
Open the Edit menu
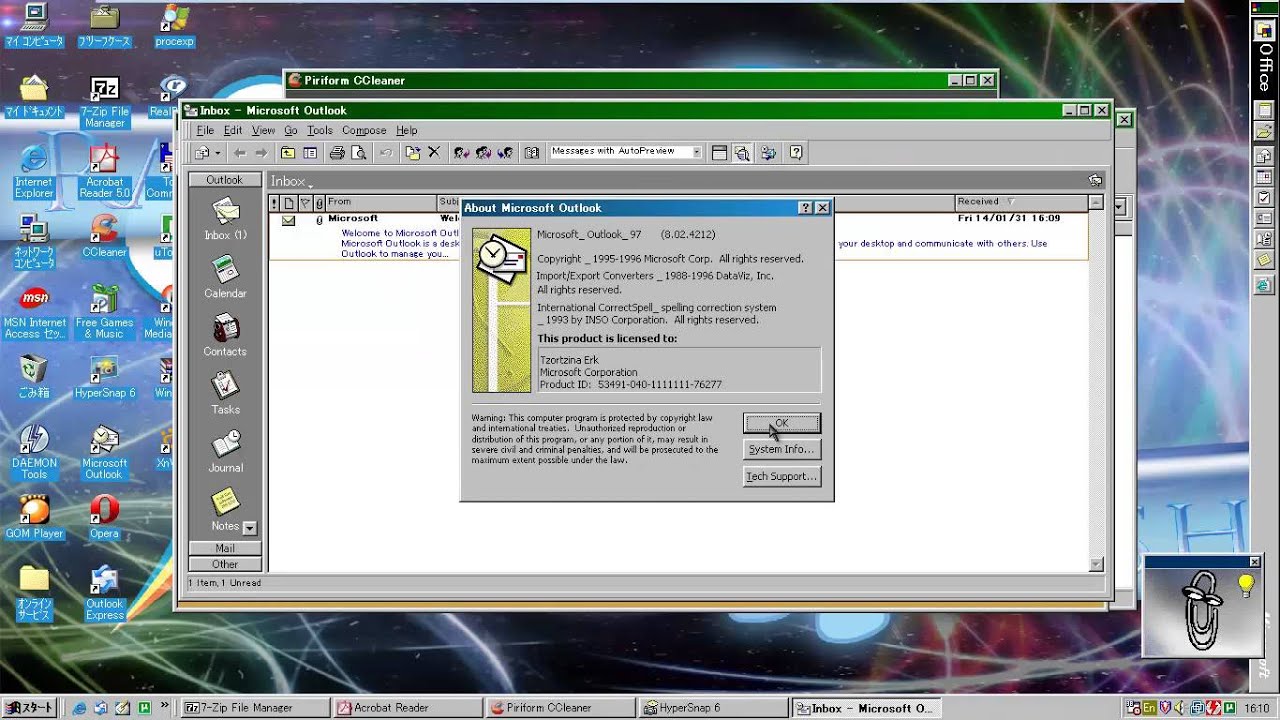233,130
